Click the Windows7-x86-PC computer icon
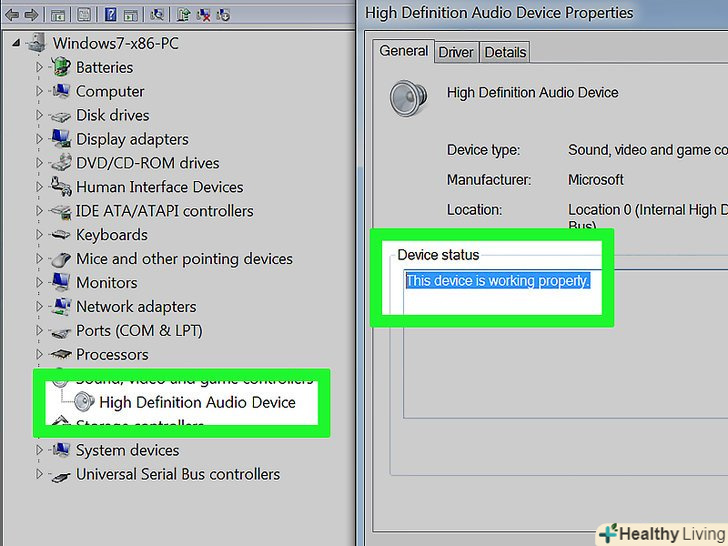This screenshot has height=546, width=728. pos(37,43)
